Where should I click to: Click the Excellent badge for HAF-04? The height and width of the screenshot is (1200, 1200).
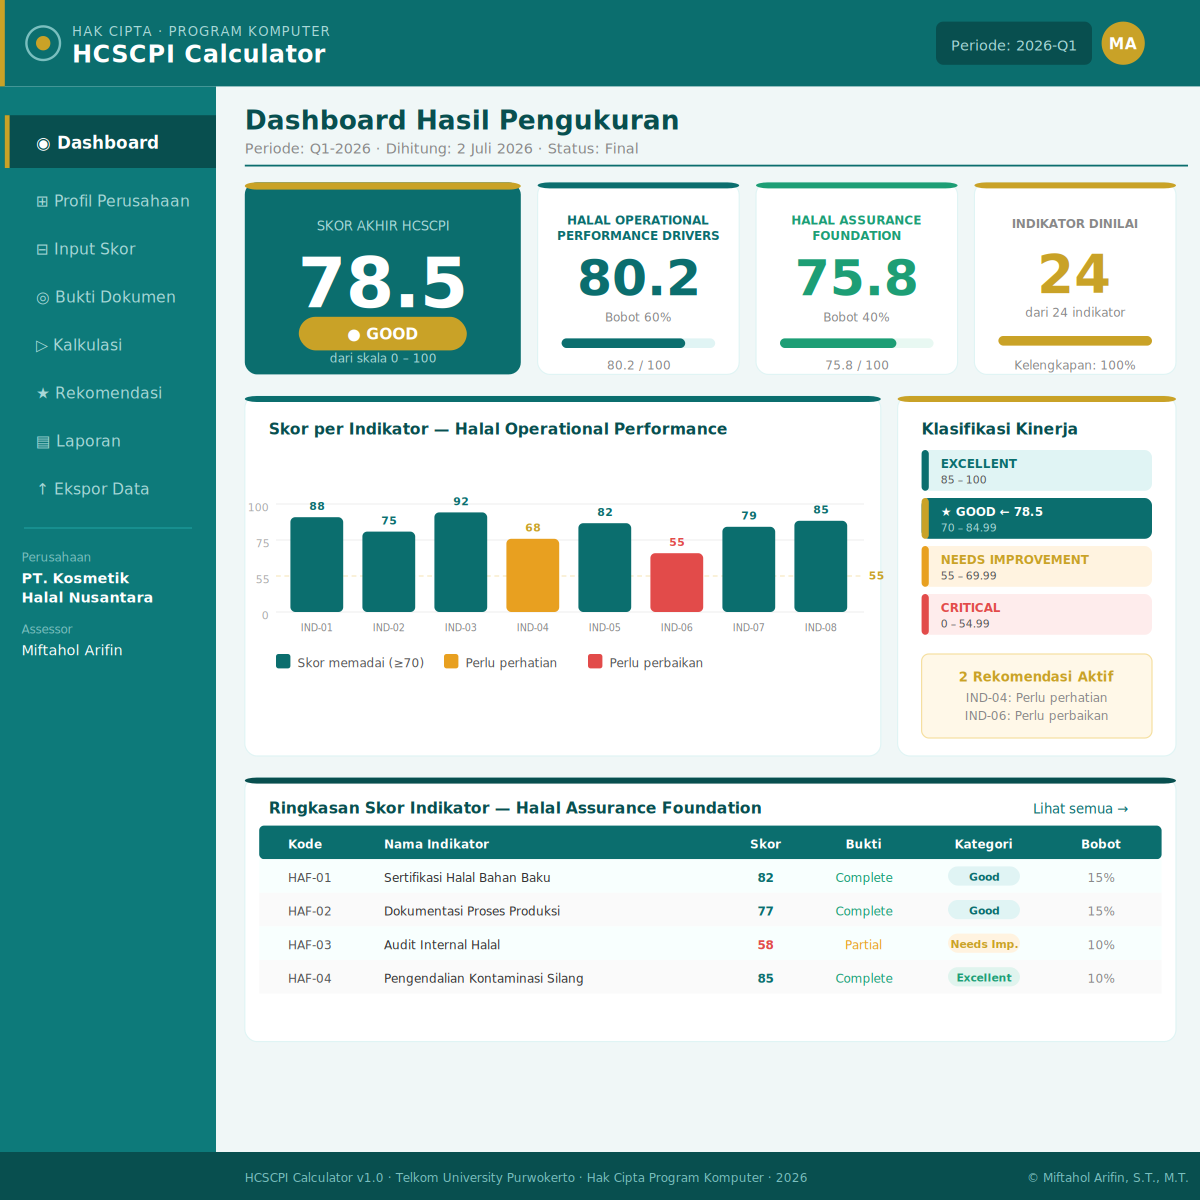pos(984,978)
